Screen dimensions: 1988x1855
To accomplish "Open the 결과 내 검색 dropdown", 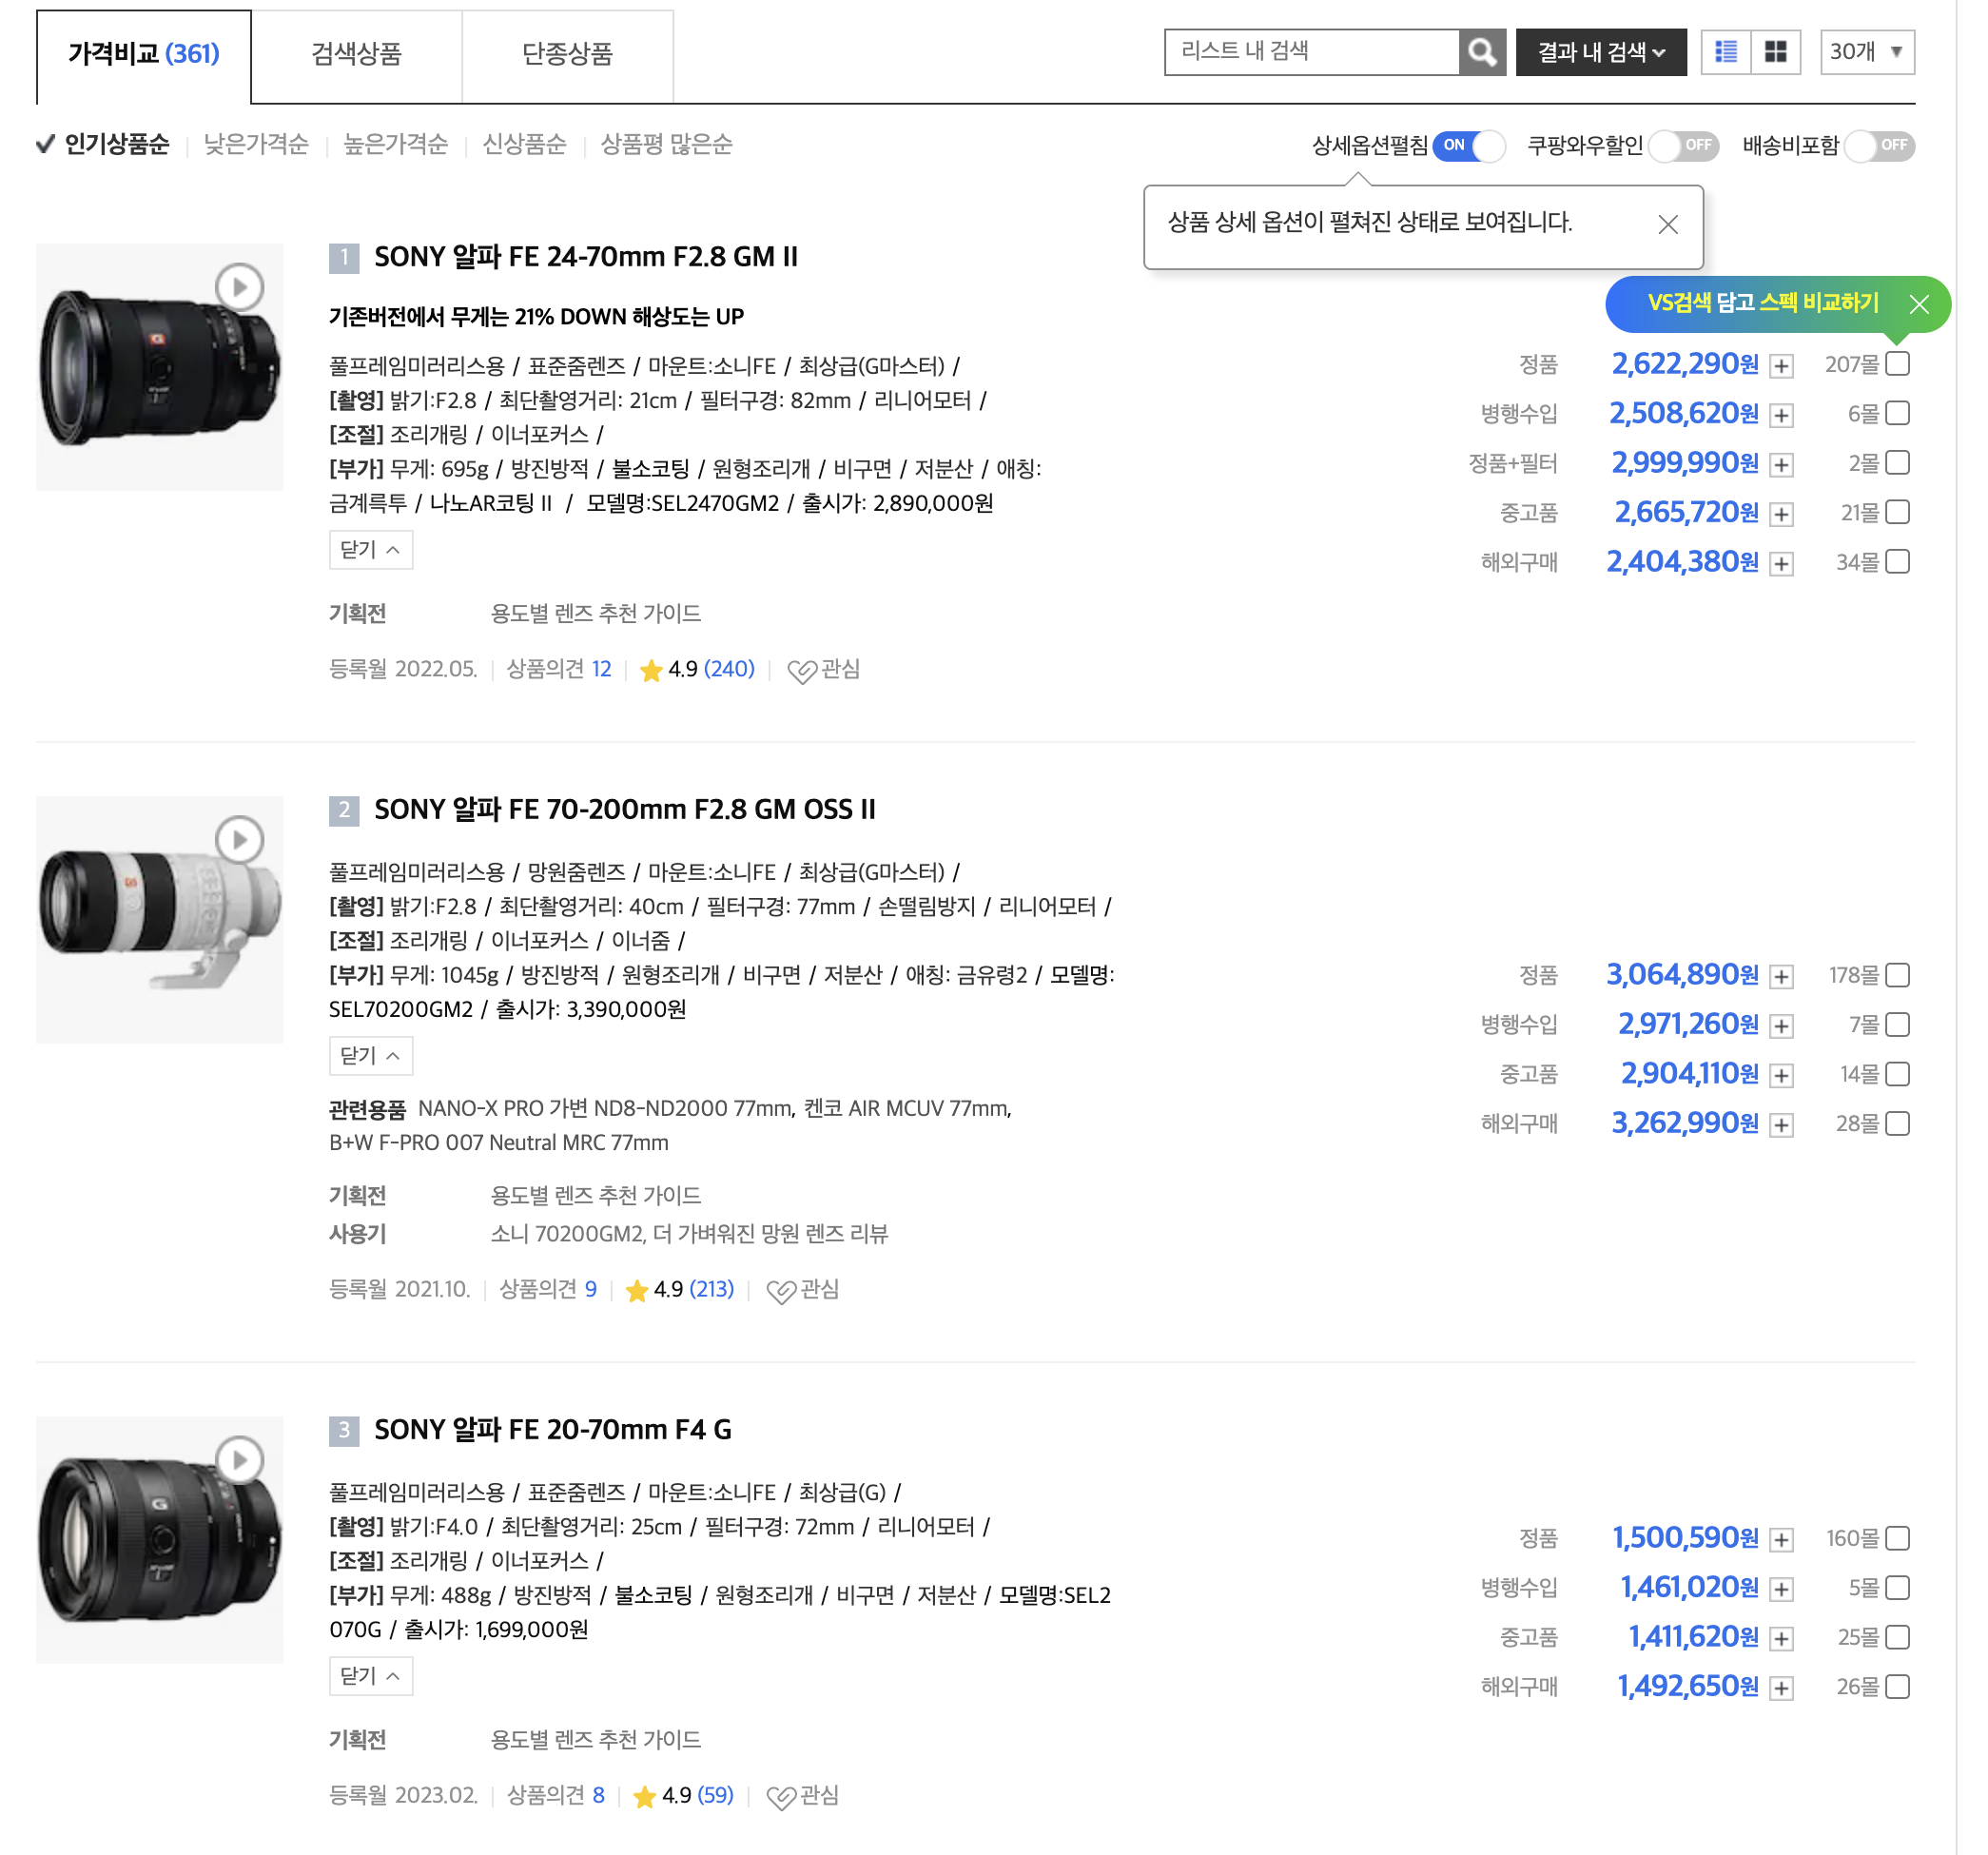I will point(1601,52).
